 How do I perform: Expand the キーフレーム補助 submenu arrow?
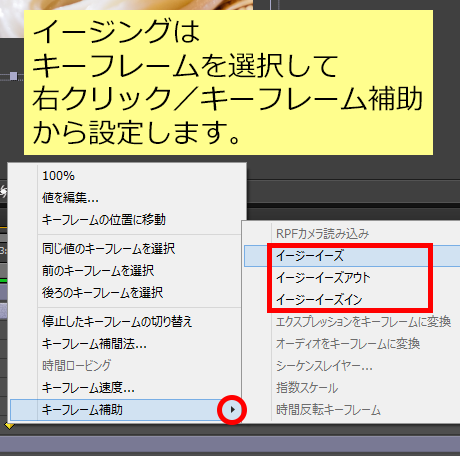point(232,410)
